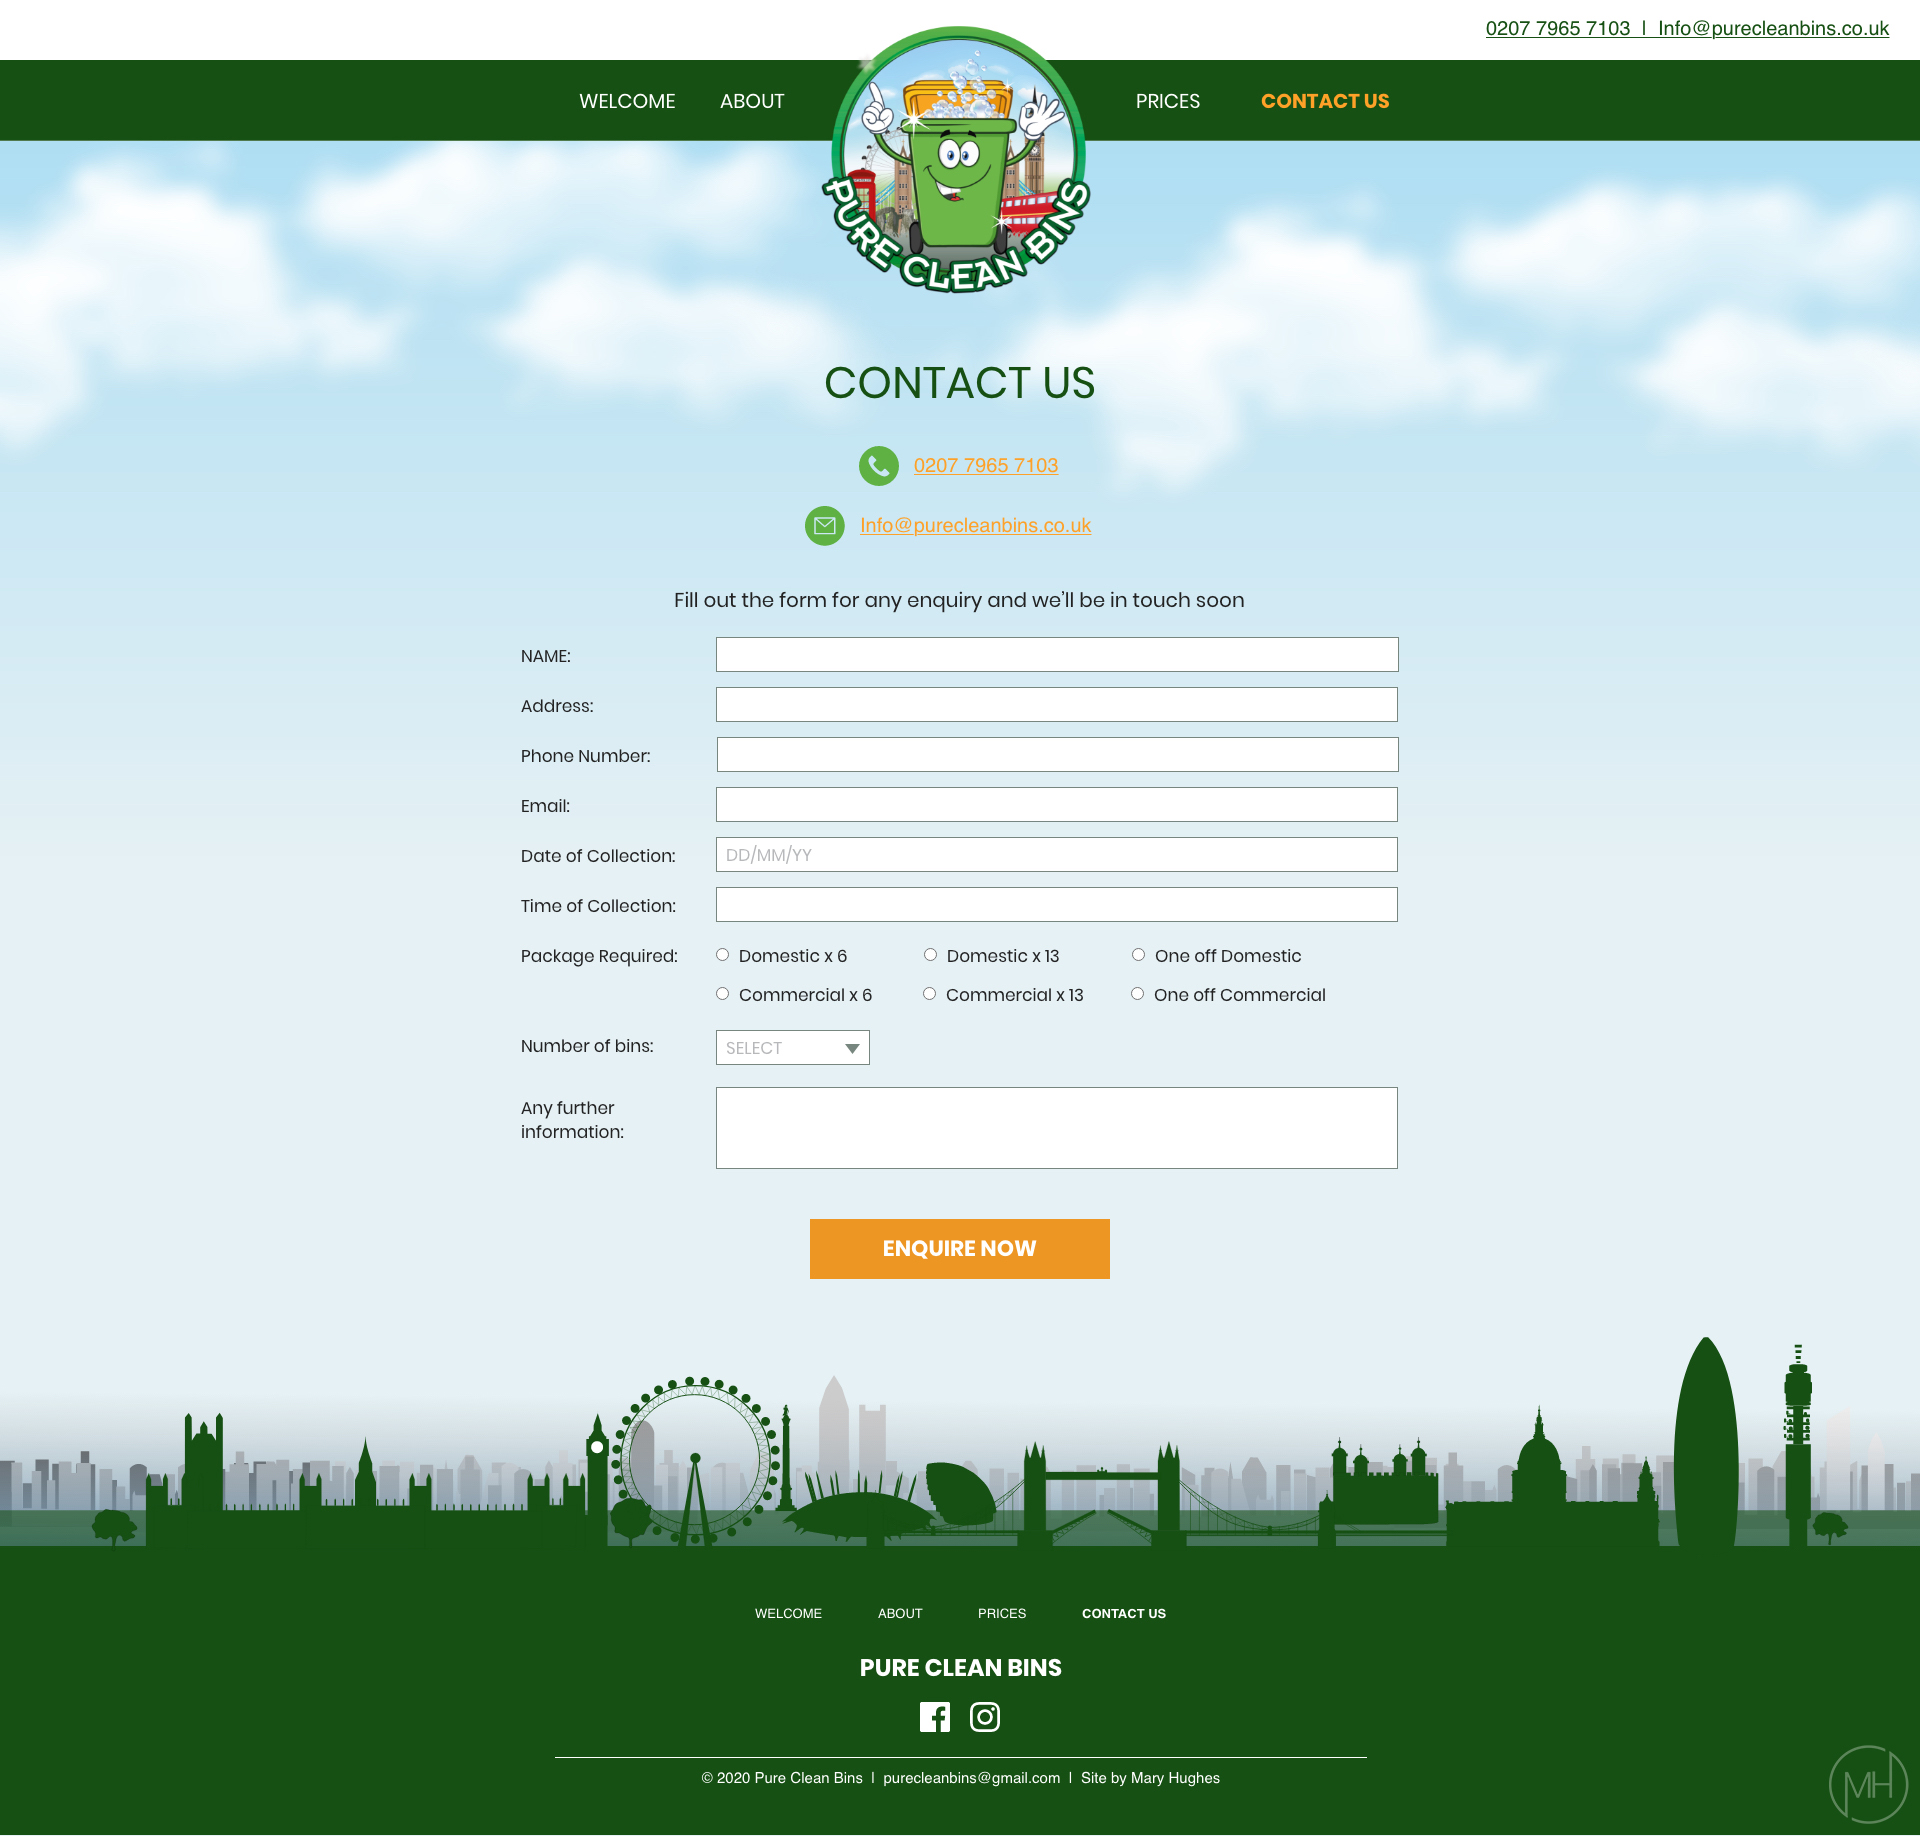
Task: Select Domestic x 13 package option
Action: tap(929, 954)
